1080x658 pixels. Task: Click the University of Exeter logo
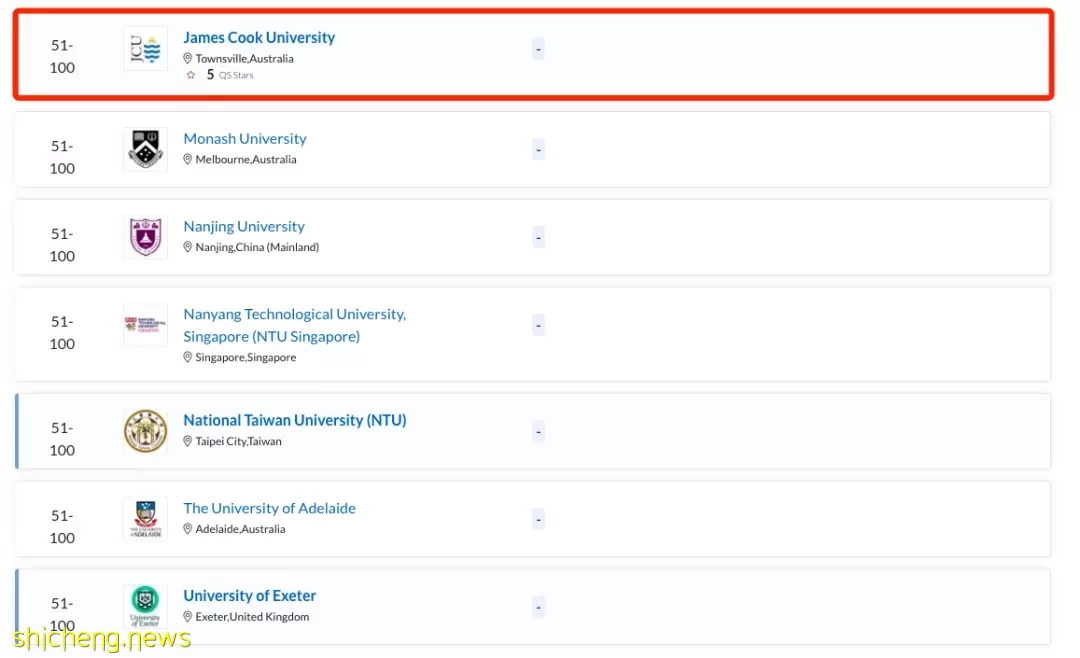pos(145,606)
